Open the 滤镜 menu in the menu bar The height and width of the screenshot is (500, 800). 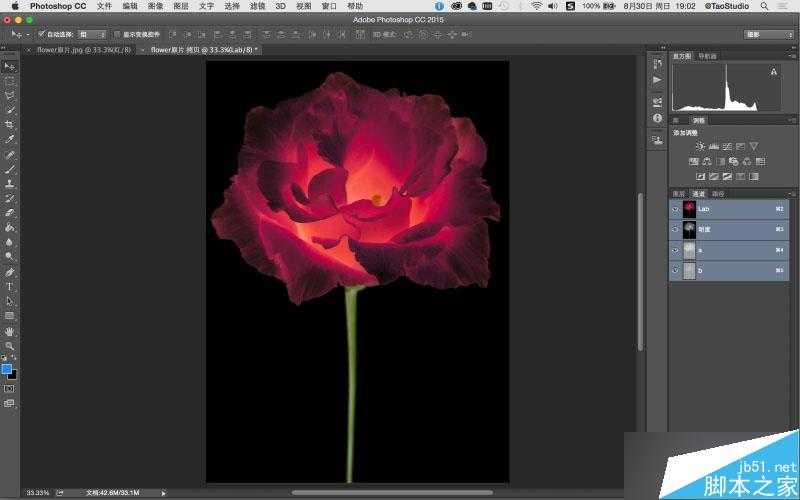tap(259, 6)
